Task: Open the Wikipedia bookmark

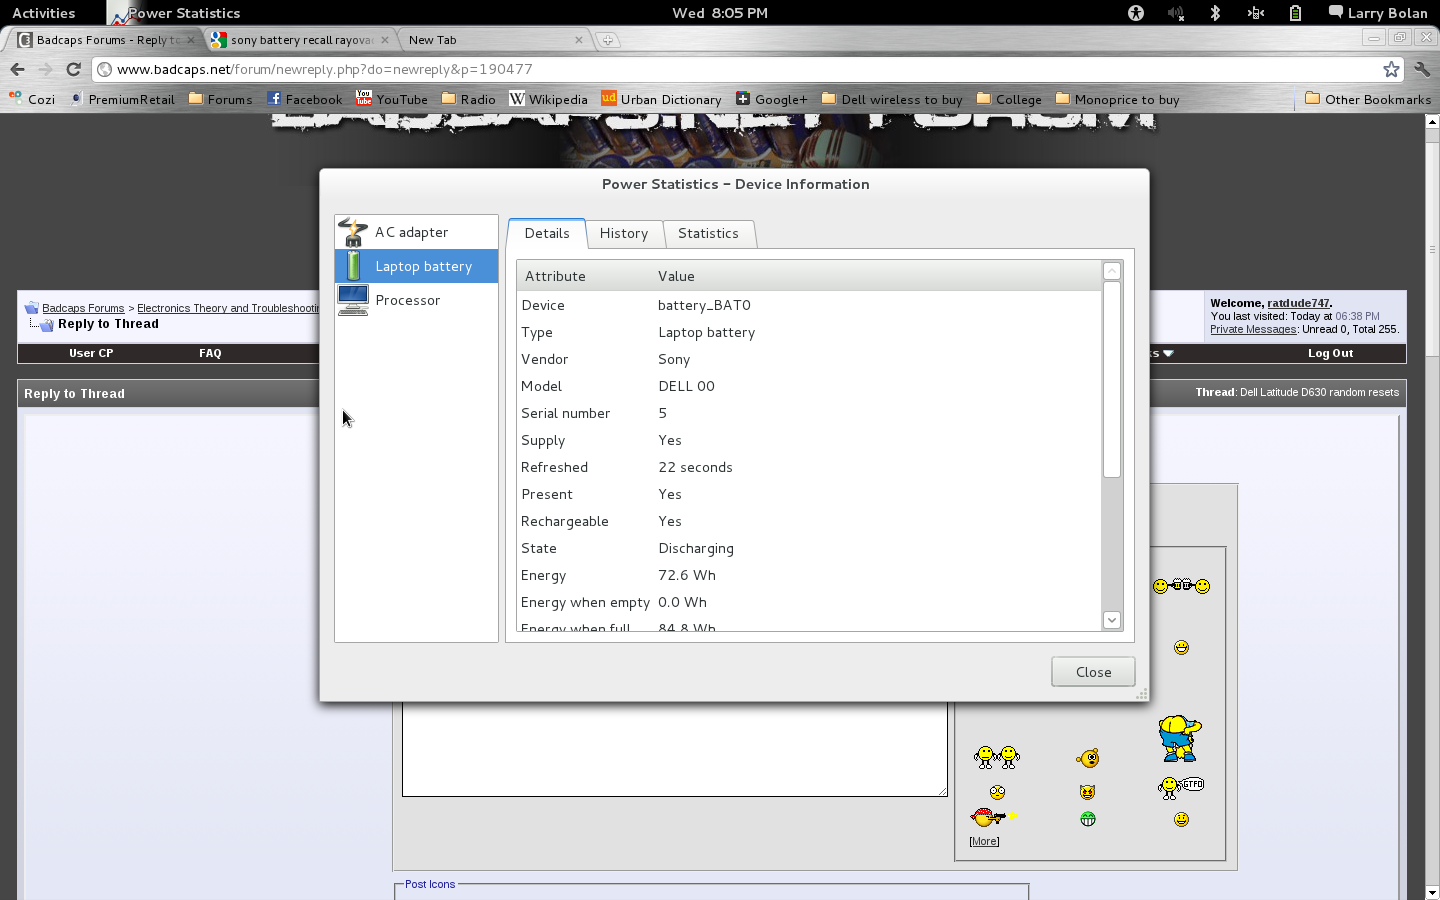Action: (548, 99)
